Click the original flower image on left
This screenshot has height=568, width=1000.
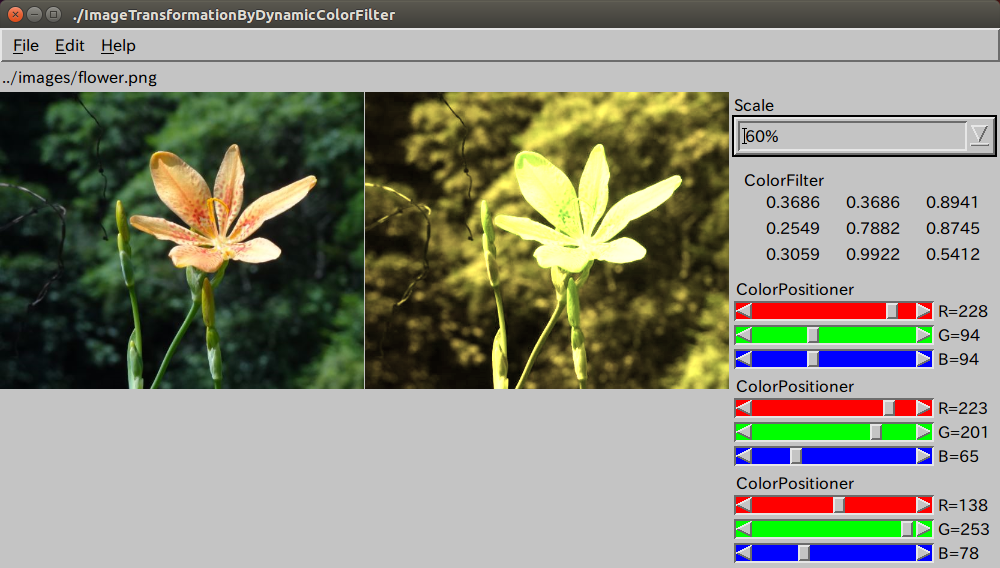click(181, 240)
